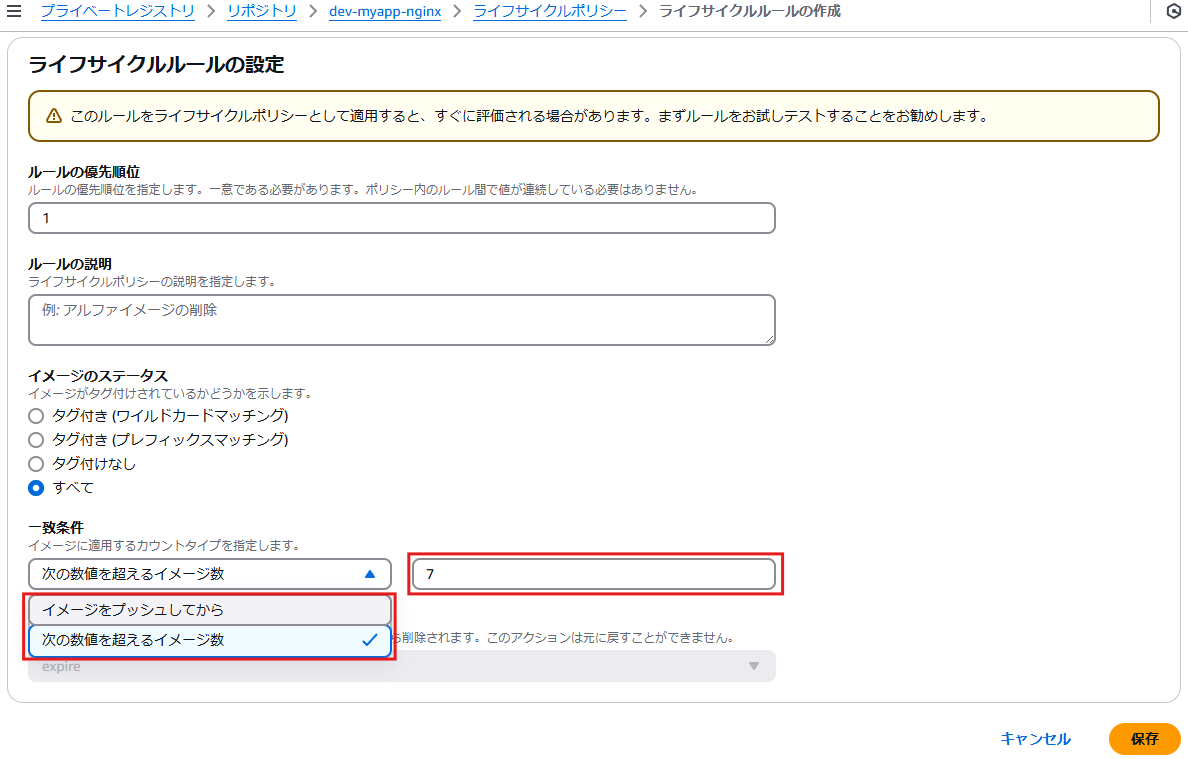This screenshot has width=1188, height=759.
Task: Click the イメージのステータス label
Action: click(x=98, y=376)
